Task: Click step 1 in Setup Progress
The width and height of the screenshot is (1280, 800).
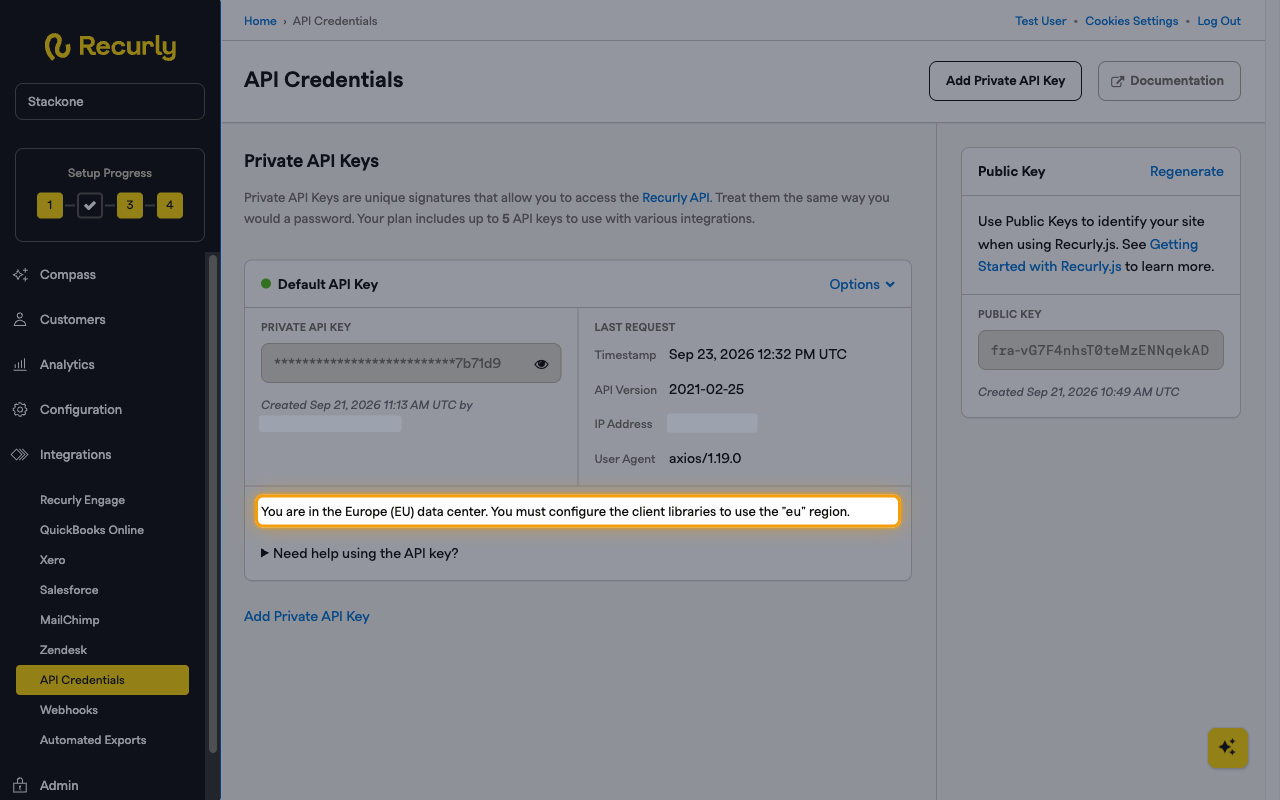Action: pos(50,205)
